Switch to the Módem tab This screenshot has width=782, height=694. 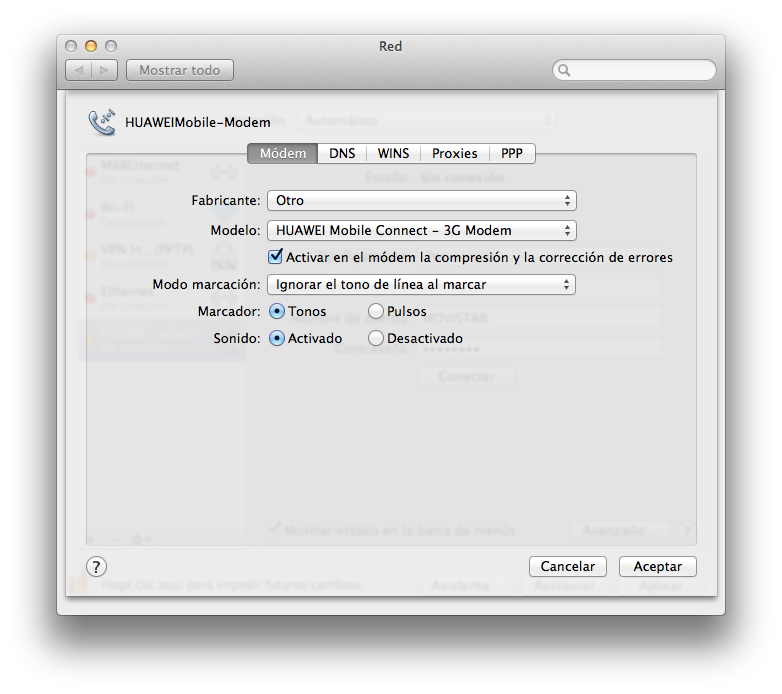pyautogui.click(x=283, y=154)
